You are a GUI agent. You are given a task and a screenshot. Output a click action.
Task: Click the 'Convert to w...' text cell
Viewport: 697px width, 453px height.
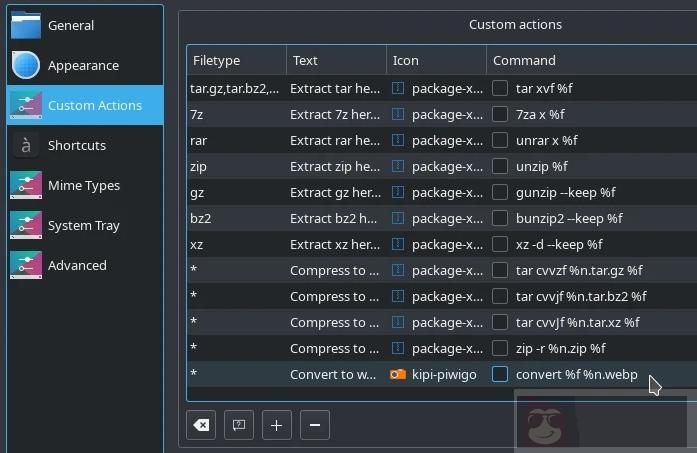[336, 374]
